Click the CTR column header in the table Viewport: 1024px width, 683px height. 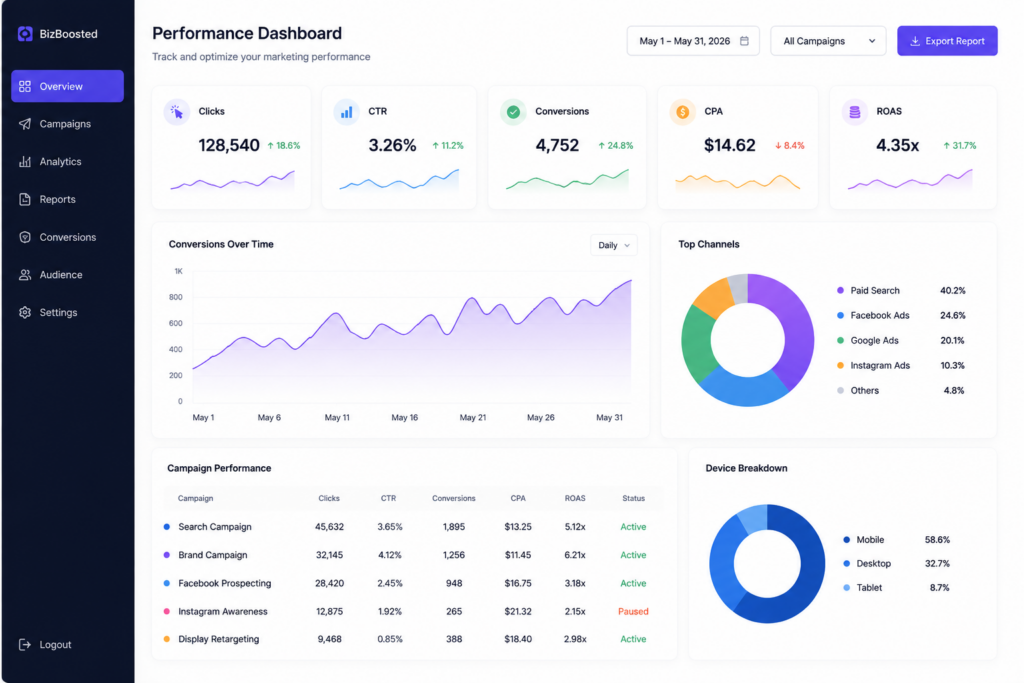[389, 498]
